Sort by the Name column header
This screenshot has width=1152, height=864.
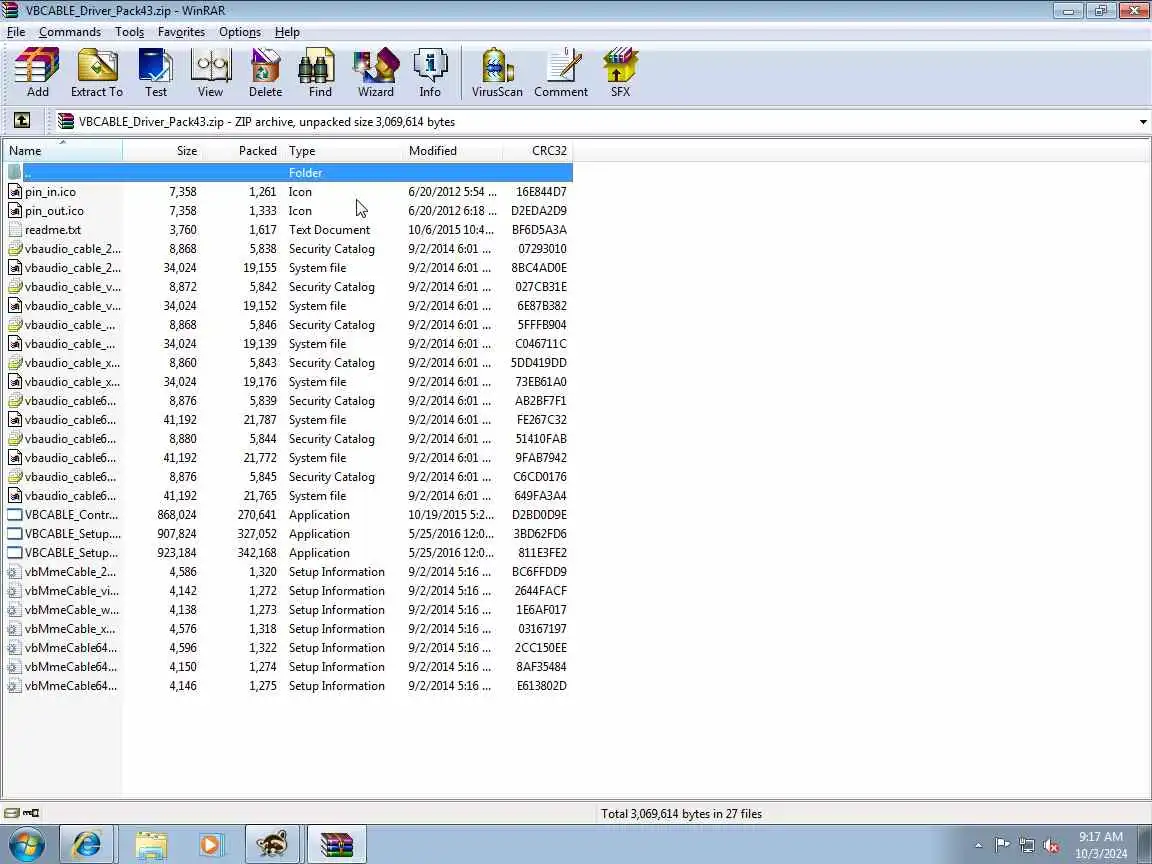click(x=63, y=151)
